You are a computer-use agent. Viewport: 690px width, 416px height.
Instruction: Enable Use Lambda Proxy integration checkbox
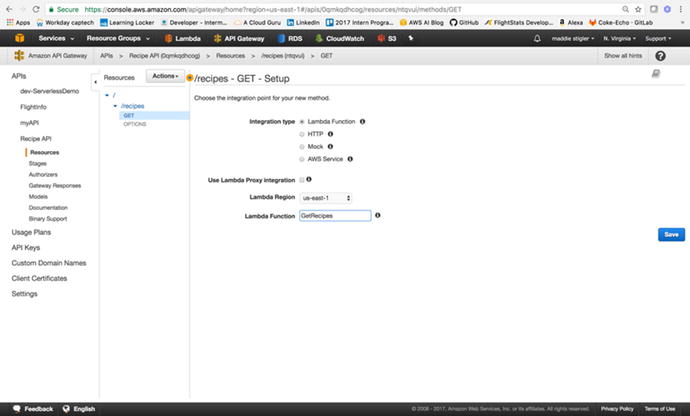[x=302, y=180]
